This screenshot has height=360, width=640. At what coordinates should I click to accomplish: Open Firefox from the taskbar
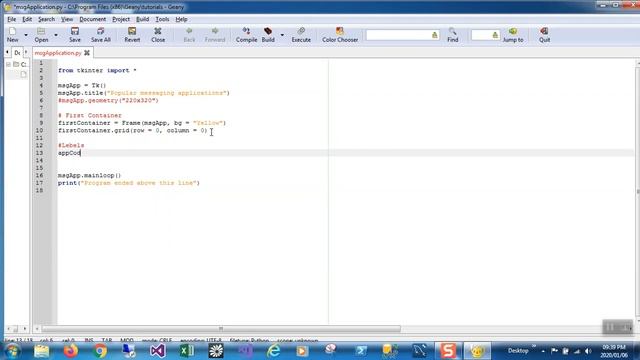coord(71,351)
